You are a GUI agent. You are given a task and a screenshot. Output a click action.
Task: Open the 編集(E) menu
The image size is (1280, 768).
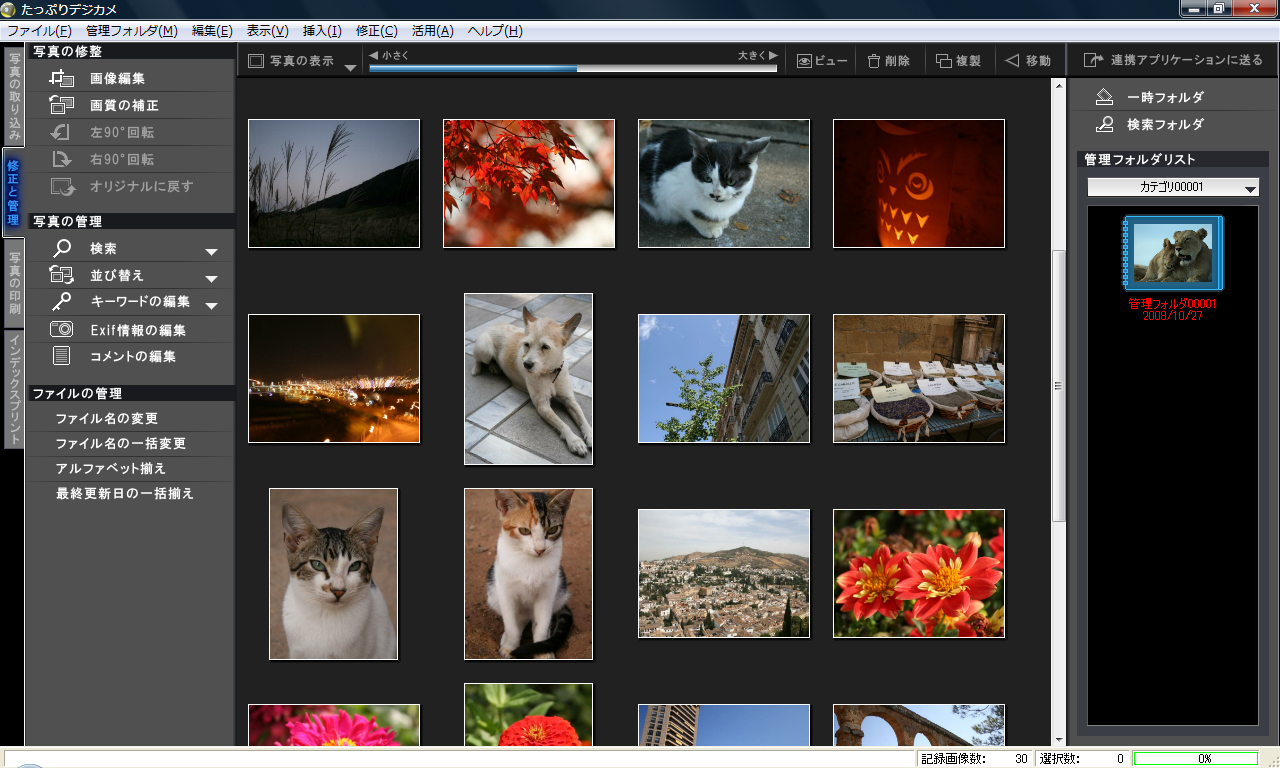tap(212, 31)
